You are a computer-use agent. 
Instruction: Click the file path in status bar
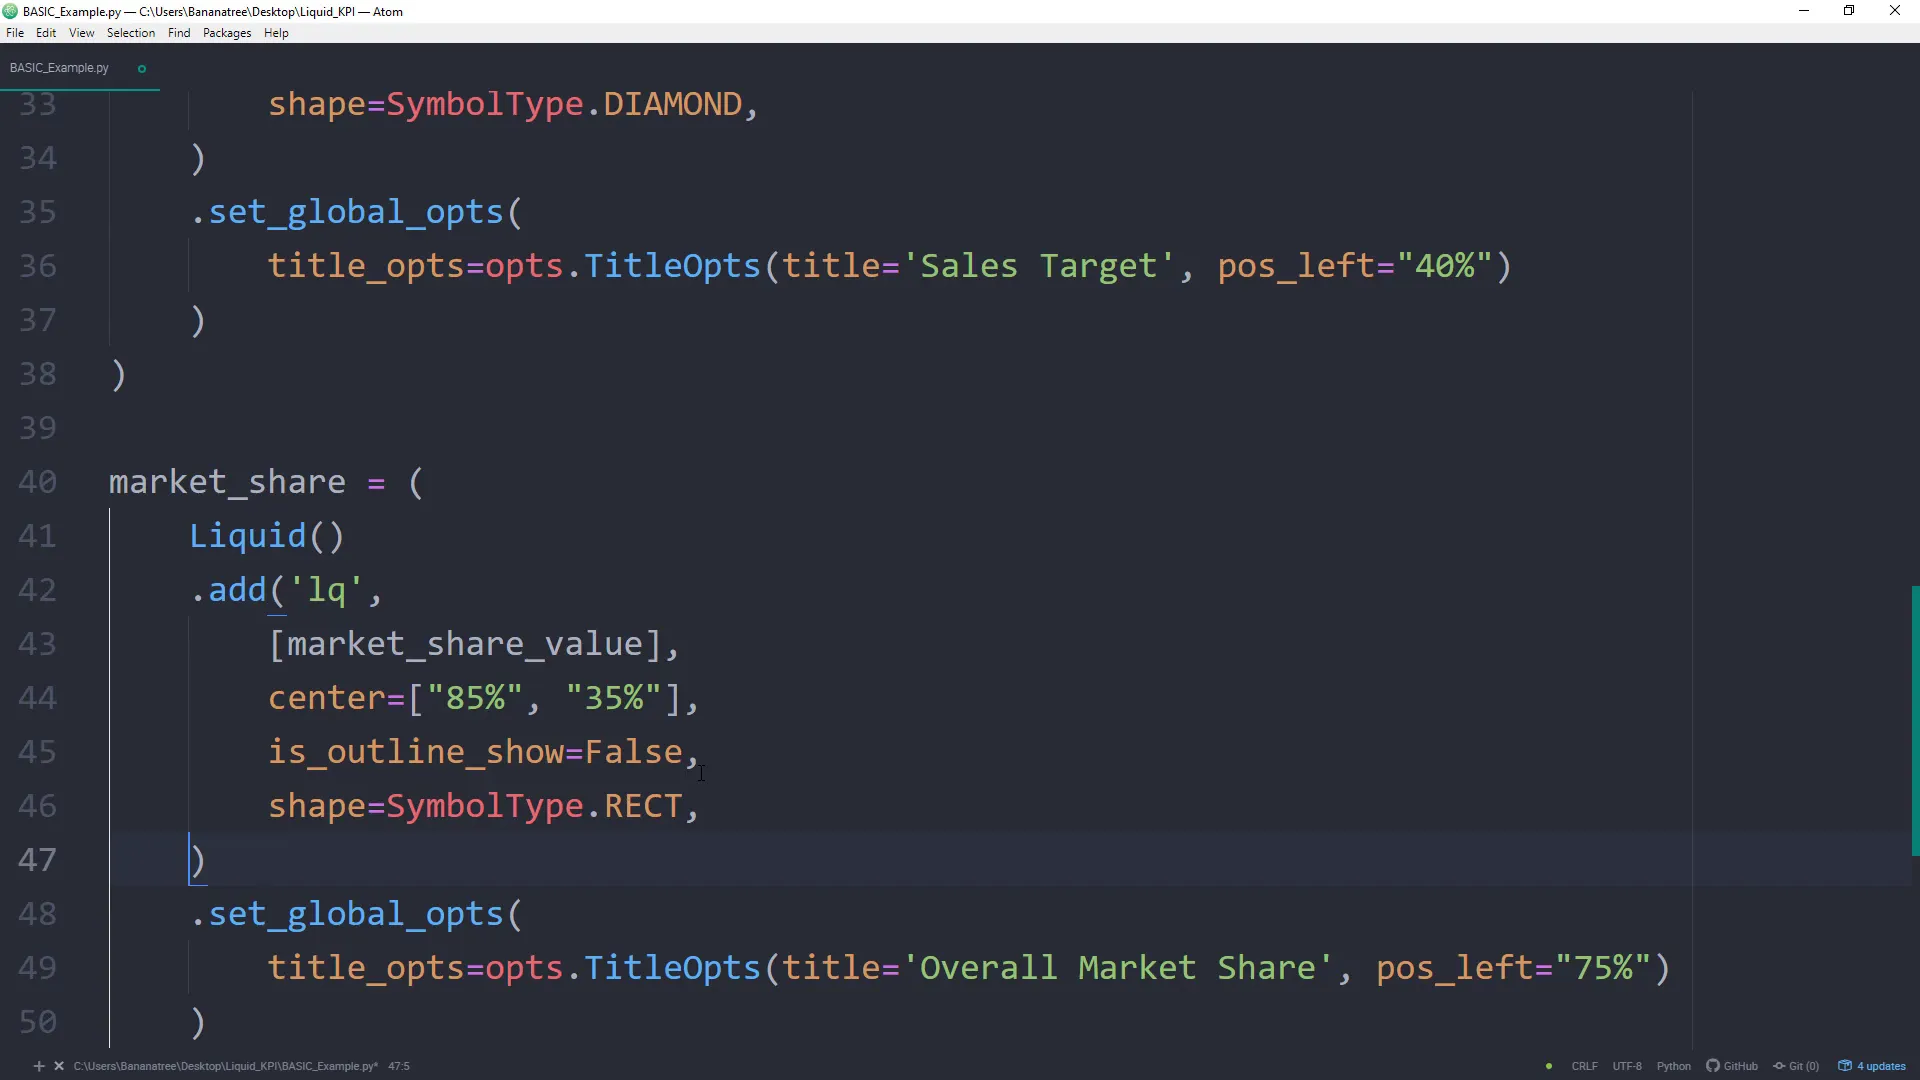(x=225, y=1066)
